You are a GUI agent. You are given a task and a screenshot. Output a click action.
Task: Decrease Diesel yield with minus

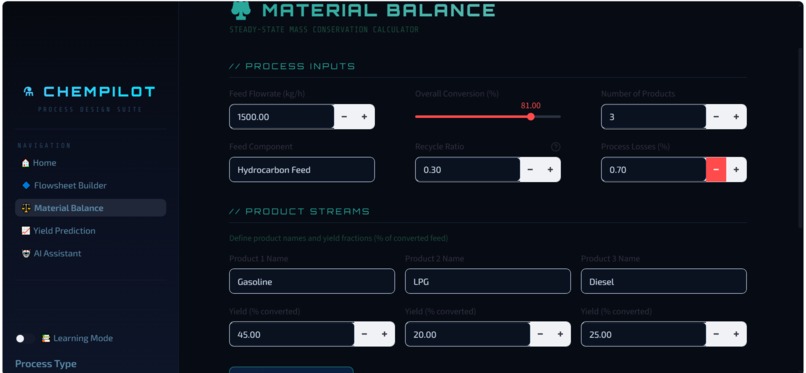(716, 334)
